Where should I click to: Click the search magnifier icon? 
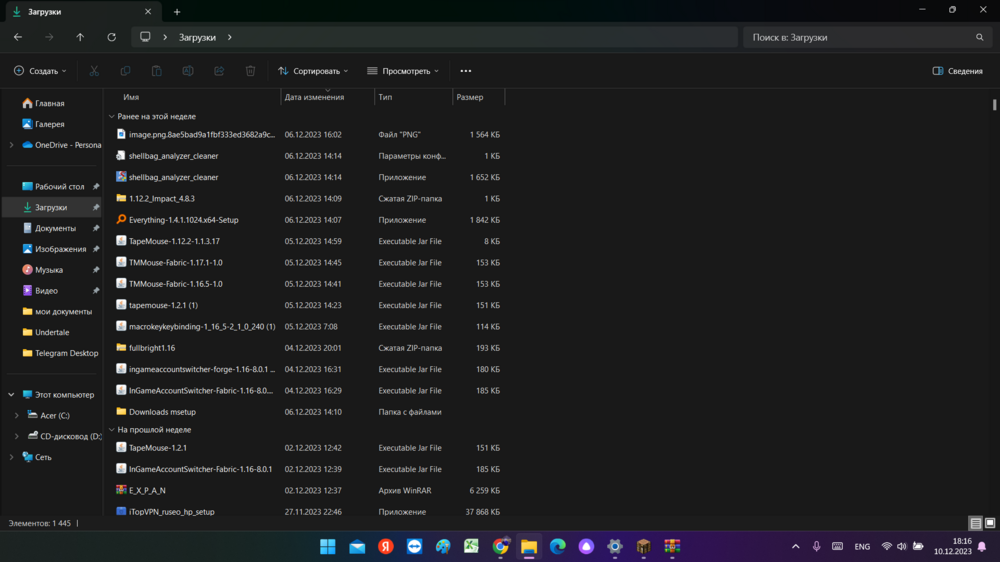980,37
